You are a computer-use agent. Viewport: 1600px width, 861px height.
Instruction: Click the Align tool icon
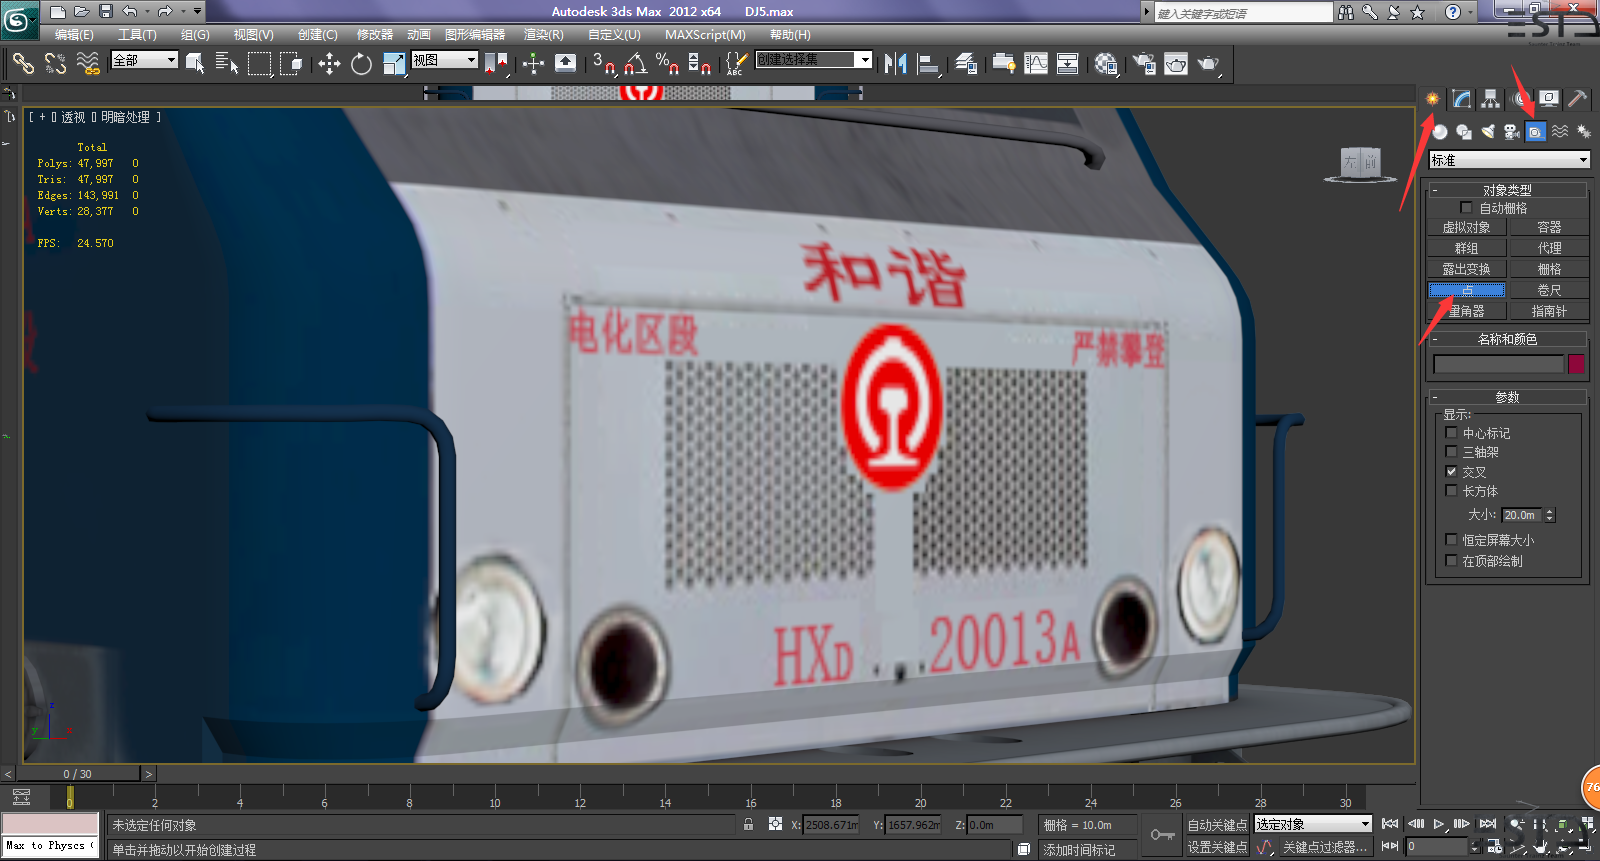pyautogui.click(x=928, y=64)
